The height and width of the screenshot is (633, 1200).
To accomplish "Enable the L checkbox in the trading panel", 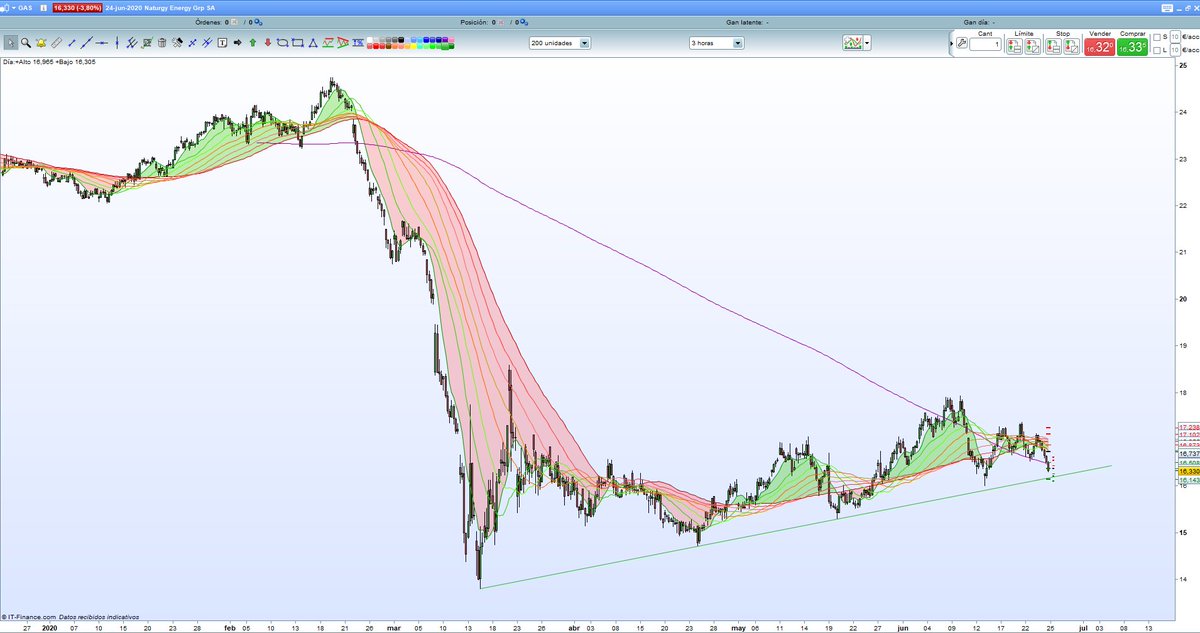I will coord(1155,48).
